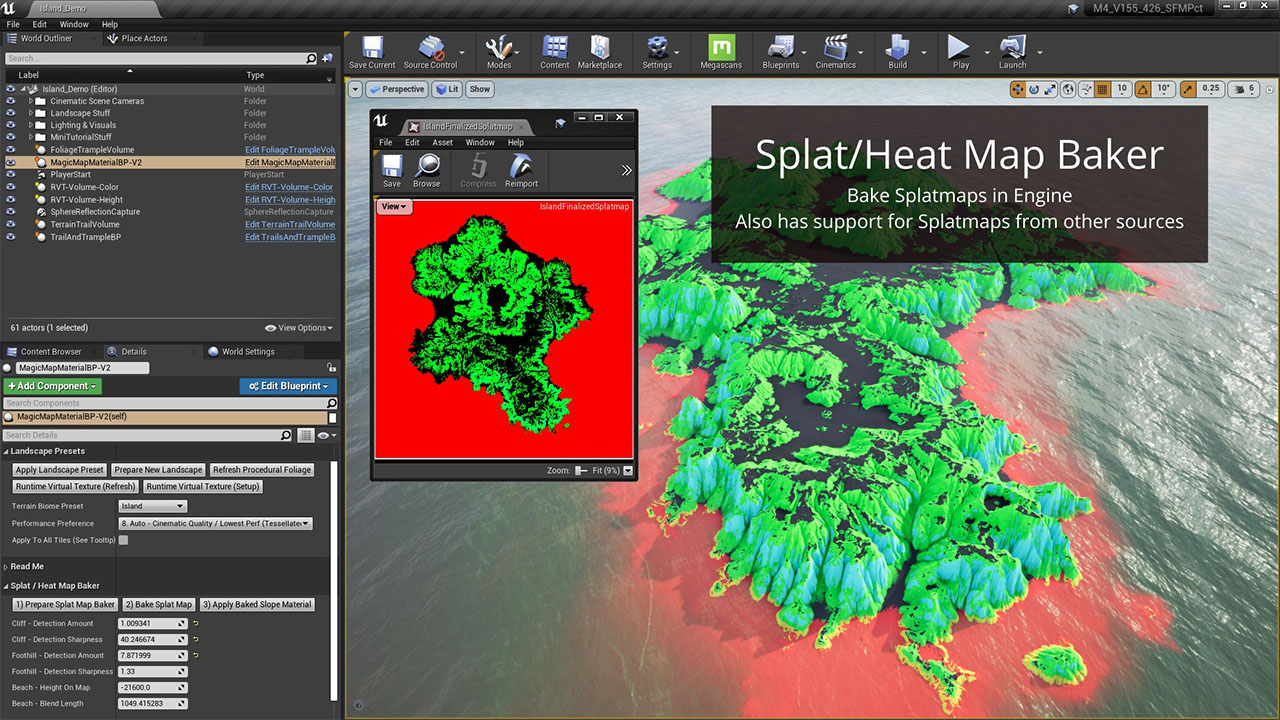This screenshot has height=720, width=1280.
Task: Open the Asset menu in texture editor
Action: [x=442, y=143]
